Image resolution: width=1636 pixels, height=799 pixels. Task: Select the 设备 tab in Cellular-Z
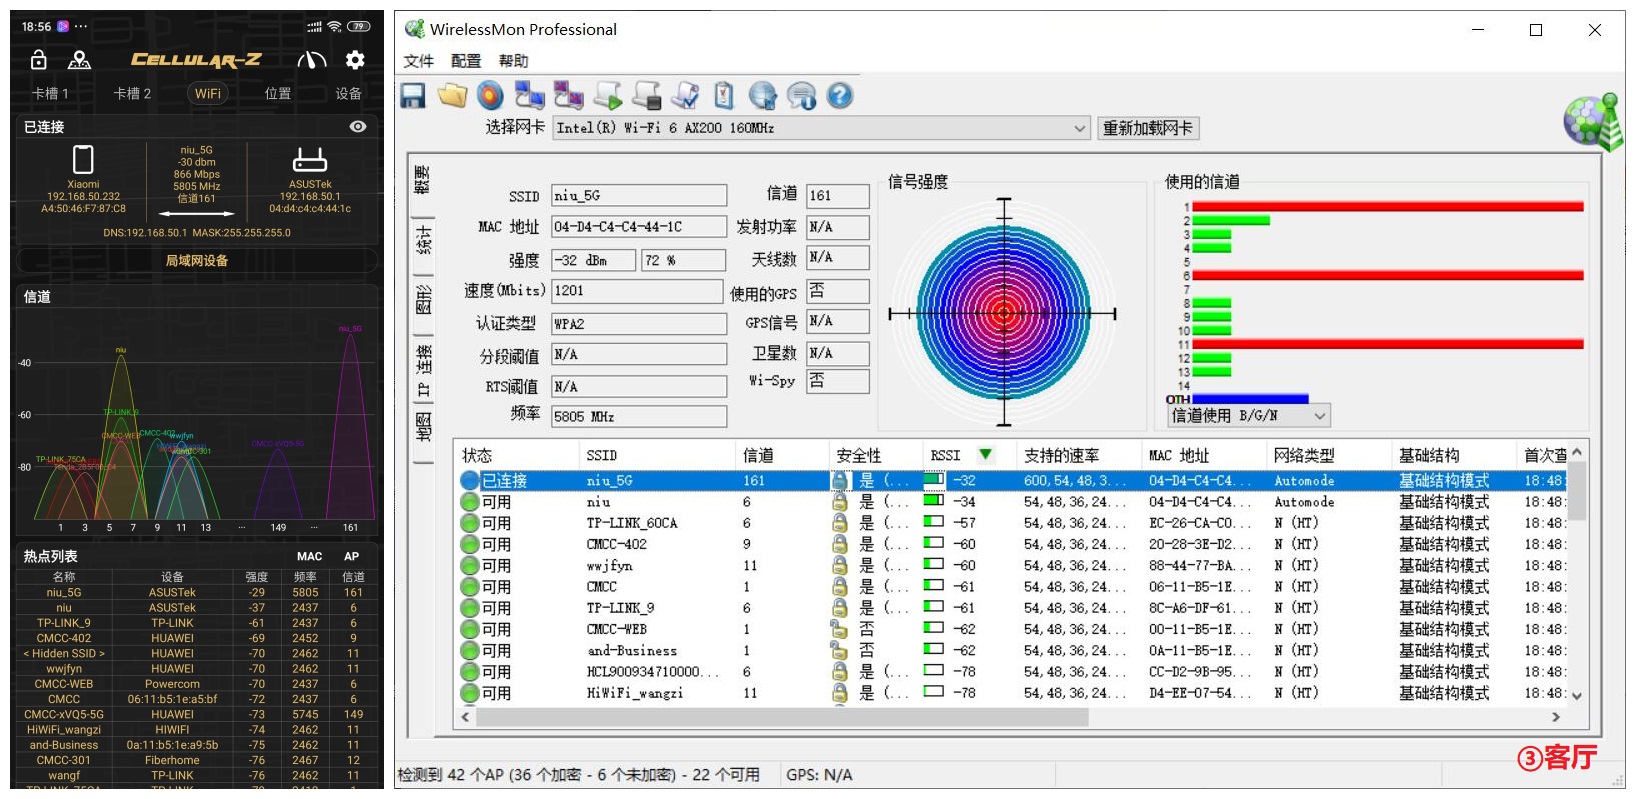pyautogui.click(x=348, y=93)
